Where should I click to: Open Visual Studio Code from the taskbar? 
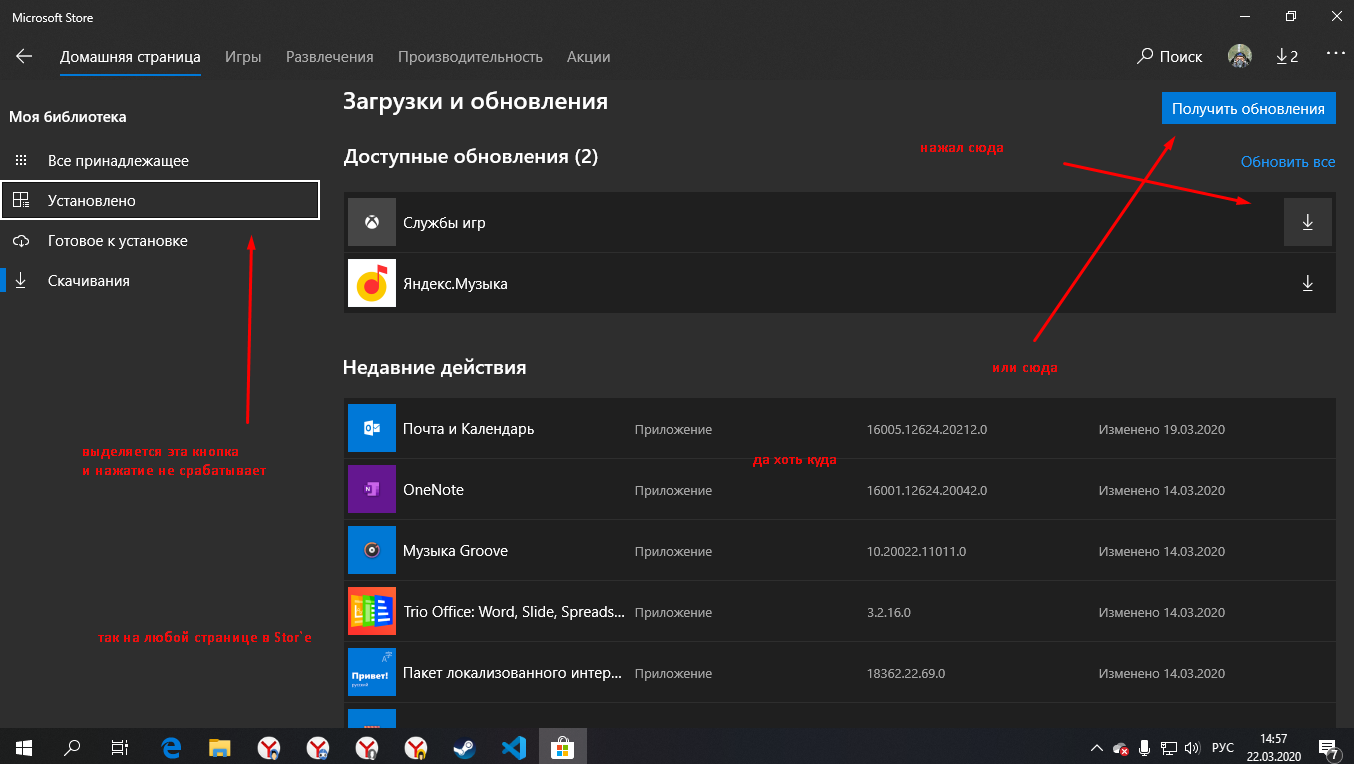coord(514,747)
